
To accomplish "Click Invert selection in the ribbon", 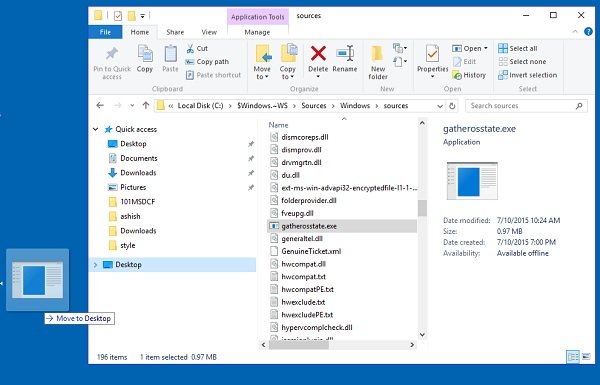I will click(527, 75).
